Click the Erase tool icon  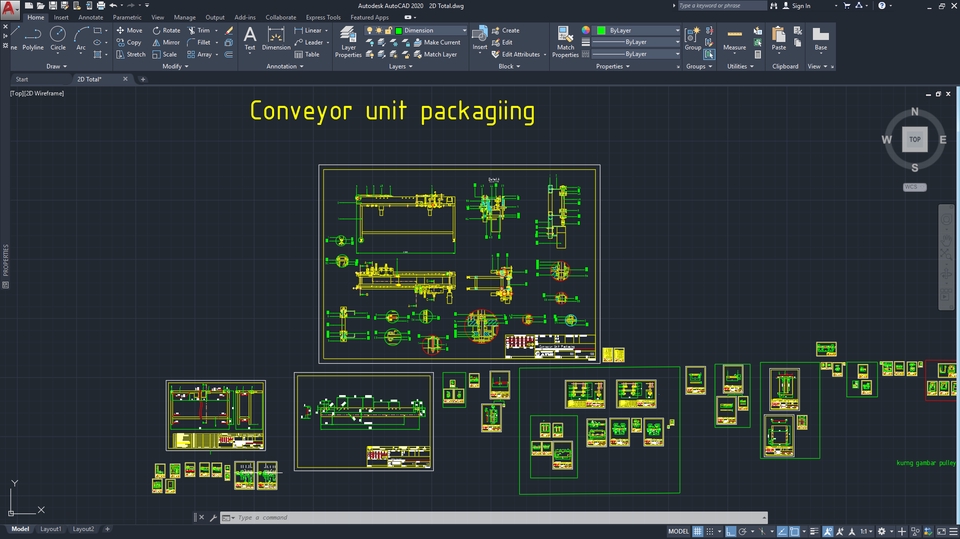[228, 30]
